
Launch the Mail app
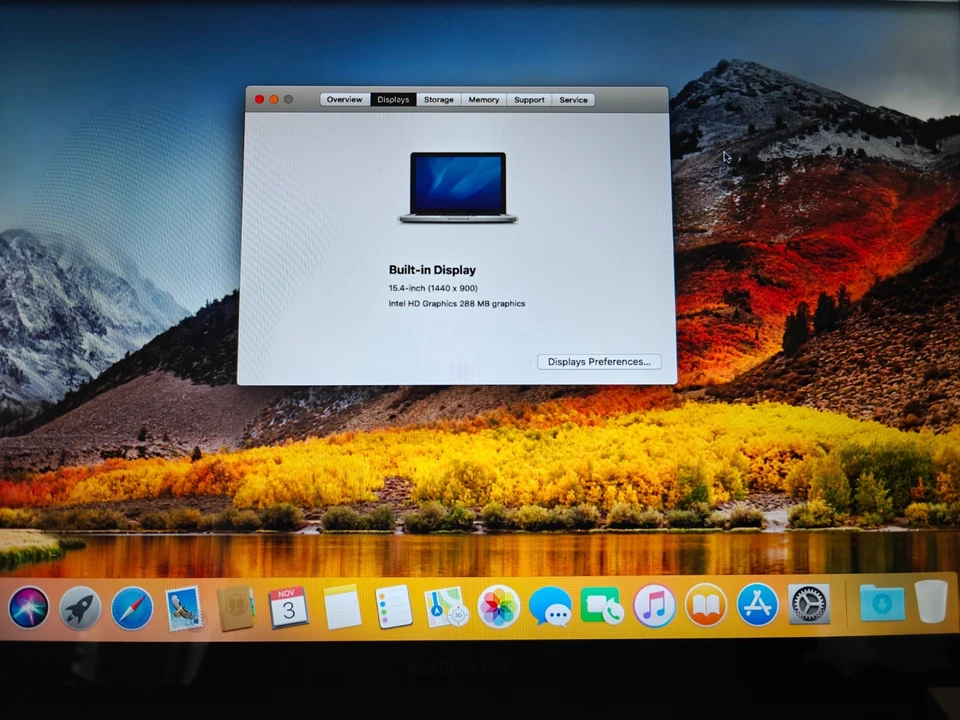point(183,605)
